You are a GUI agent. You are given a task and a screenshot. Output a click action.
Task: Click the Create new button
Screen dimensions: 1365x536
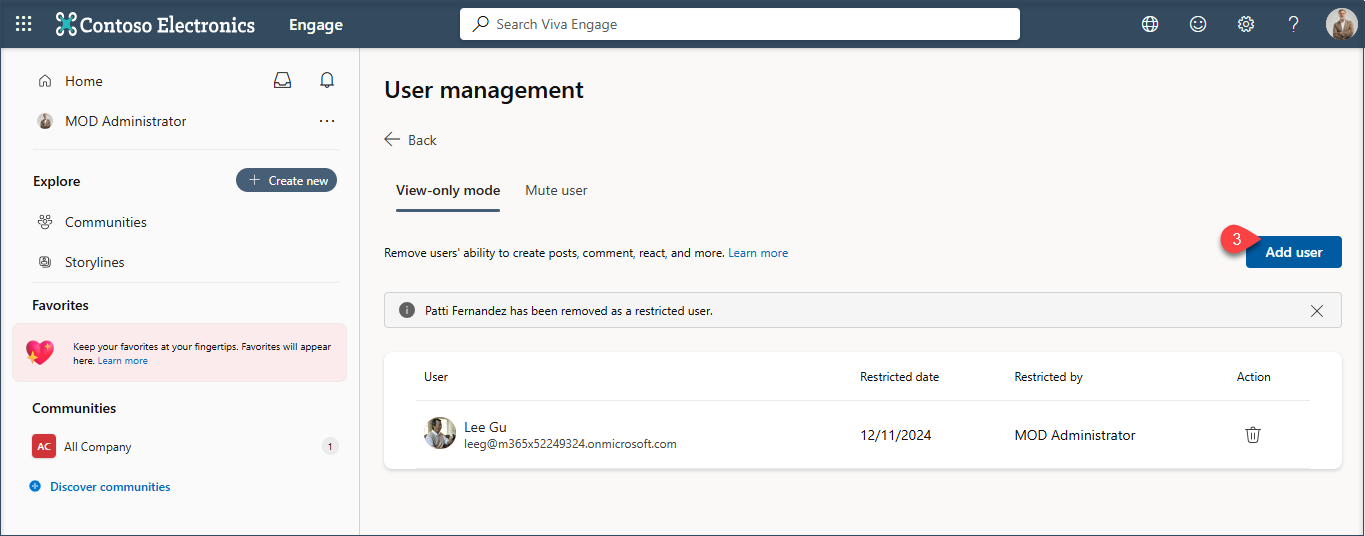click(x=287, y=180)
